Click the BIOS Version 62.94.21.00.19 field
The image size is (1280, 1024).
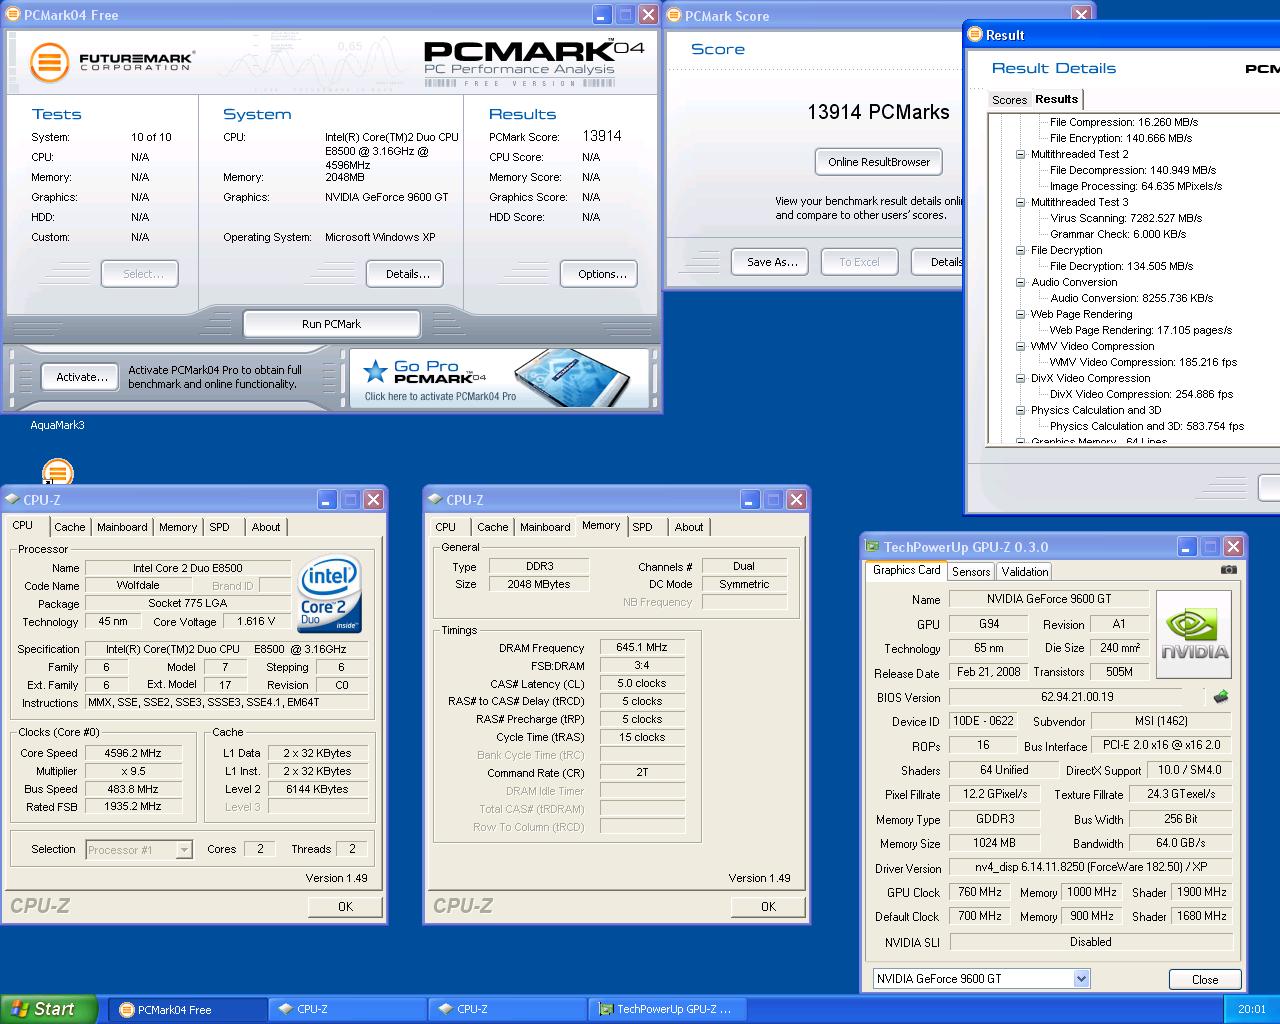coord(1076,697)
